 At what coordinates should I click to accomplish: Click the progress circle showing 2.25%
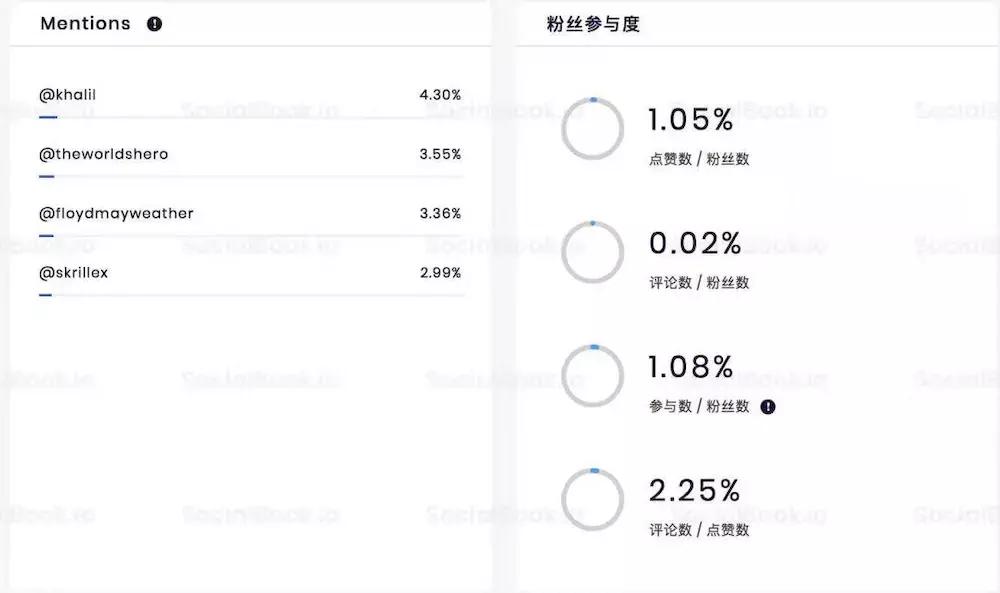pos(593,498)
